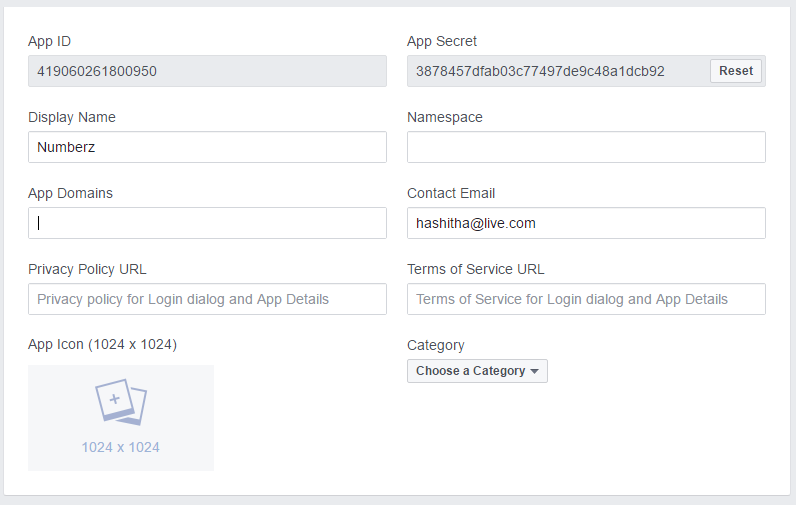Focus the Privacy Policy URL field
The image size is (796, 505).
click(207, 299)
